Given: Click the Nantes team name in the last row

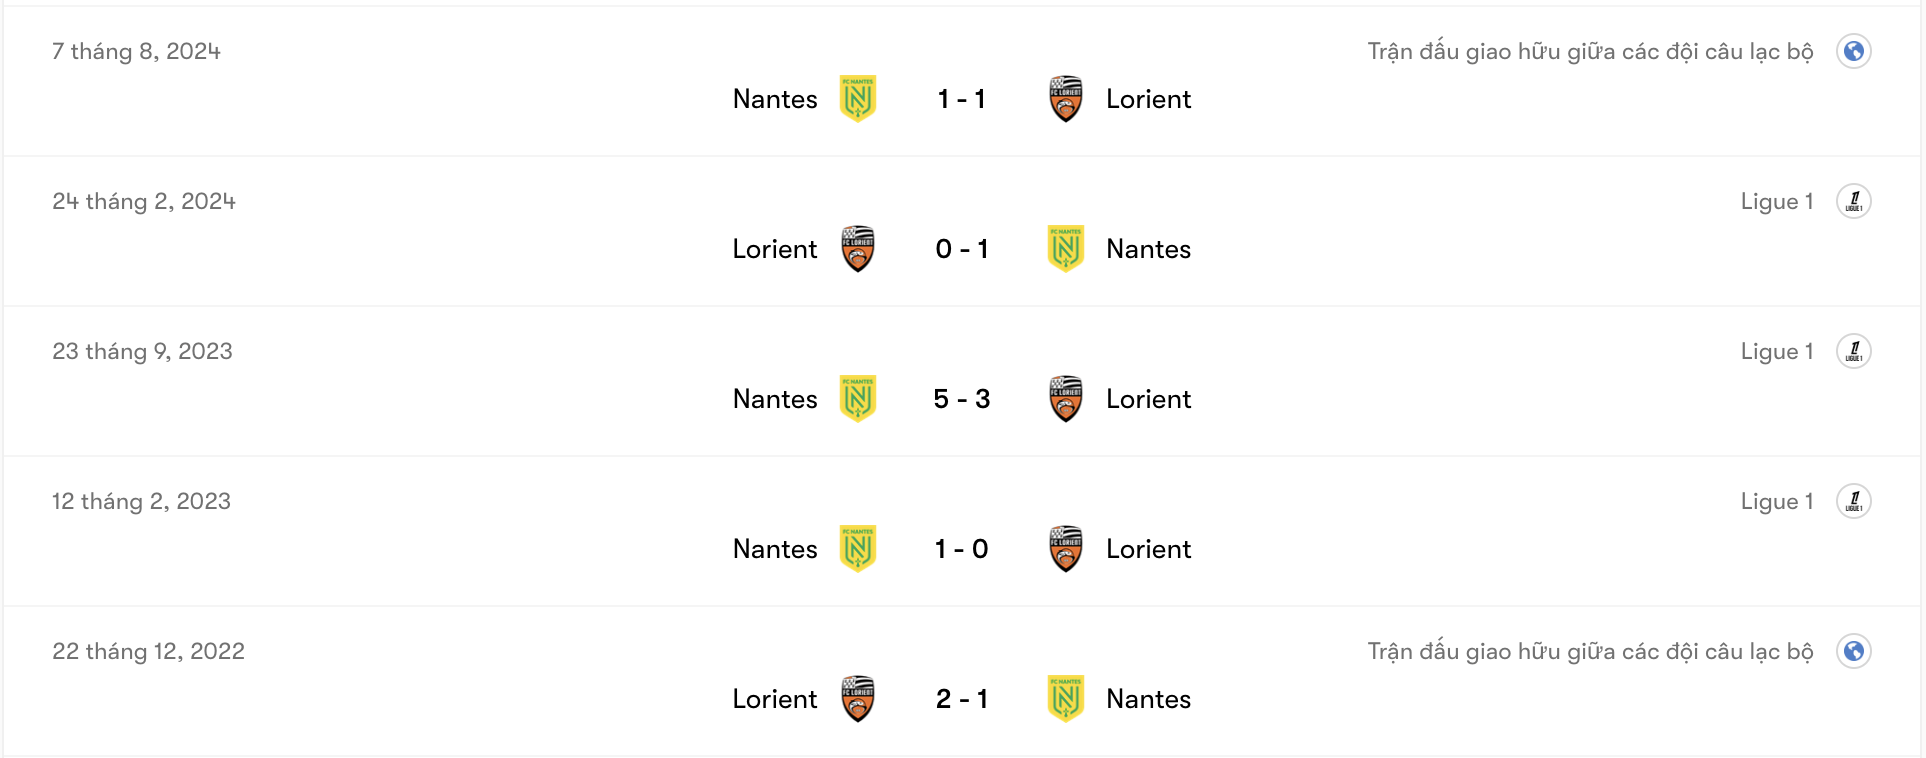Looking at the screenshot, I should point(1148,698).
